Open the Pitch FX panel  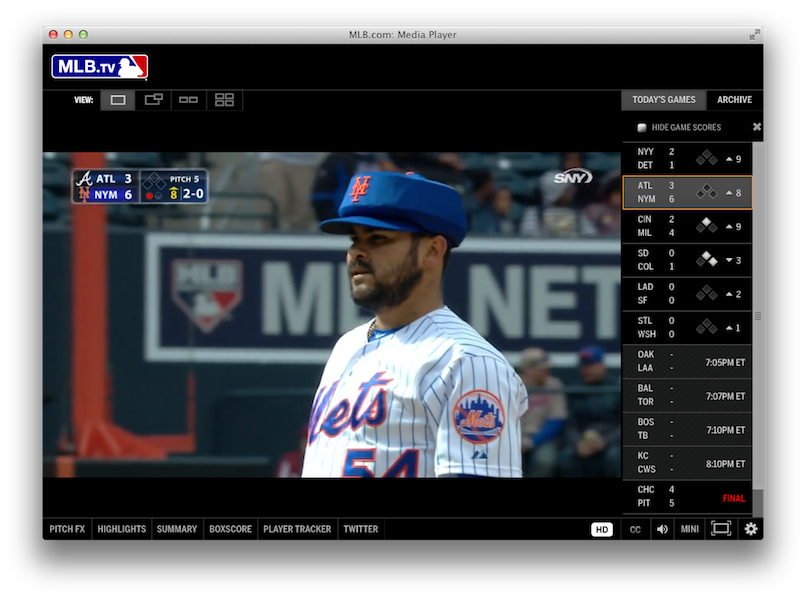point(67,529)
